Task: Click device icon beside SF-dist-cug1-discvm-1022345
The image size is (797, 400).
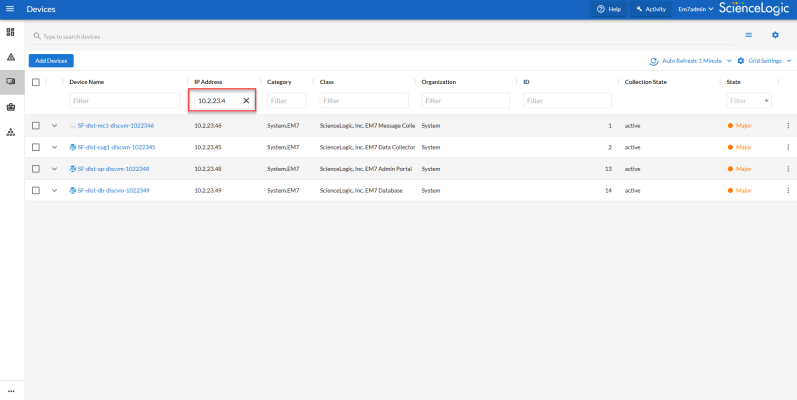Action: (73, 147)
